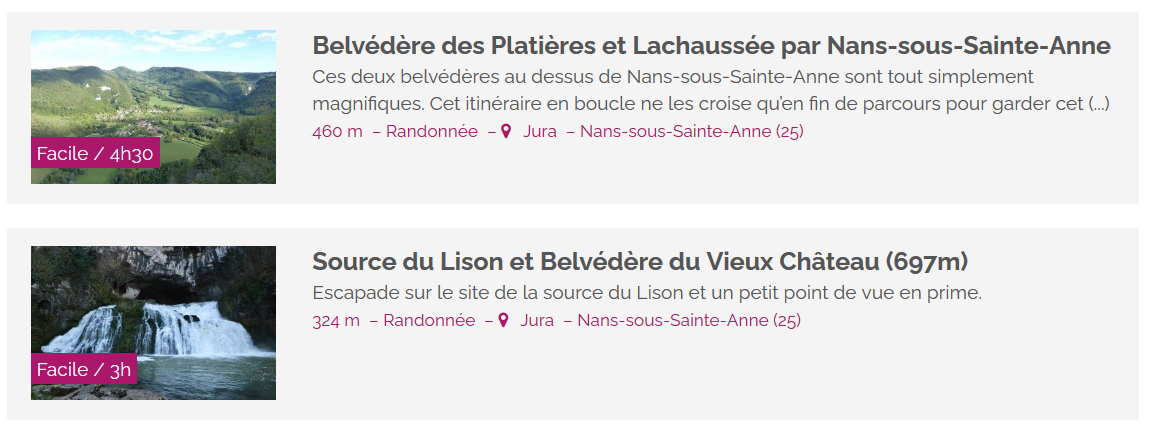Click Jura region in Belvédère des Platières card

pos(539,132)
